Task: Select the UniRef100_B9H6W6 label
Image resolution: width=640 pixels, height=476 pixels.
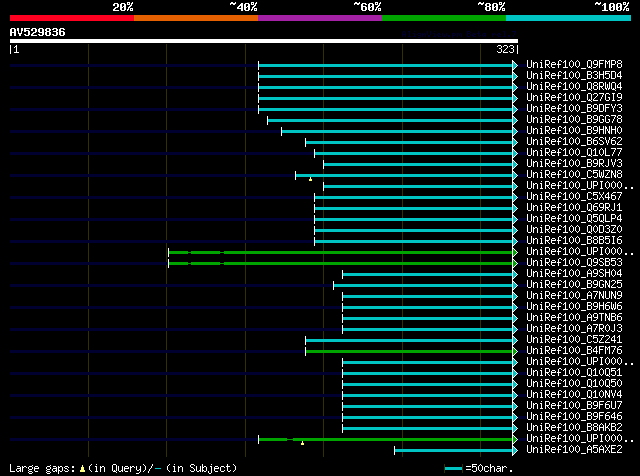Action: pyautogui.click(x=574, y=307)
